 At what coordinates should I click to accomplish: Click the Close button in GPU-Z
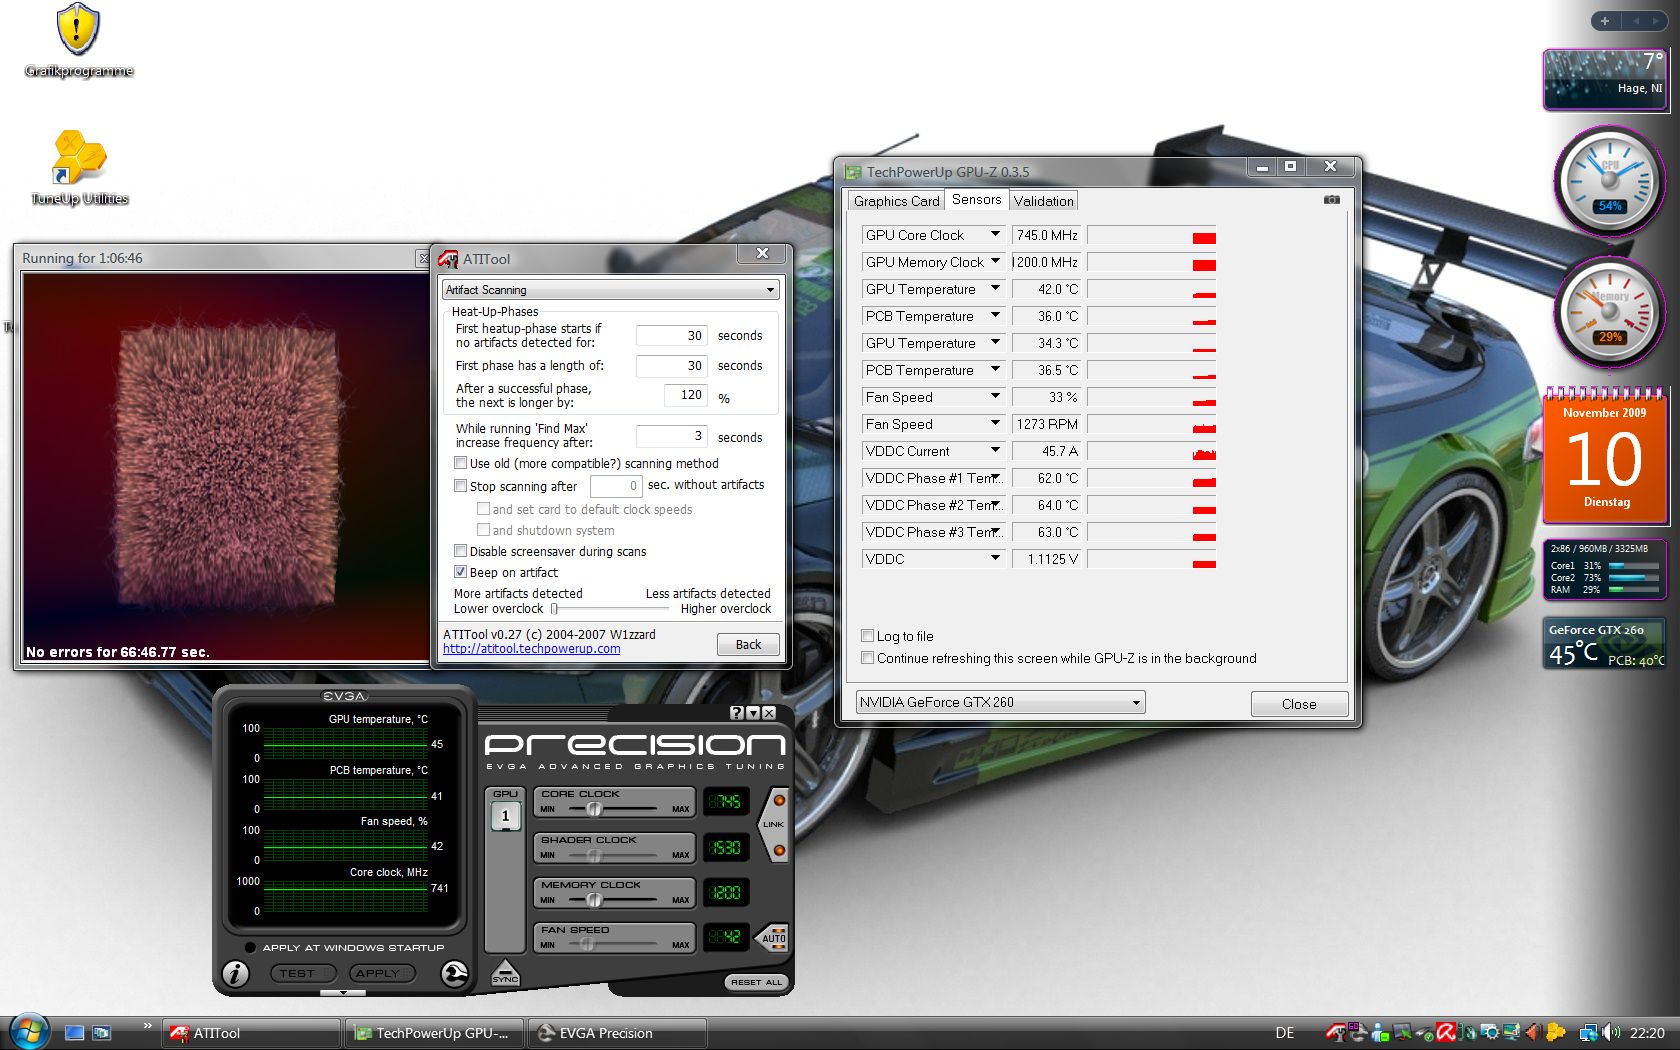coord(1299,704)
